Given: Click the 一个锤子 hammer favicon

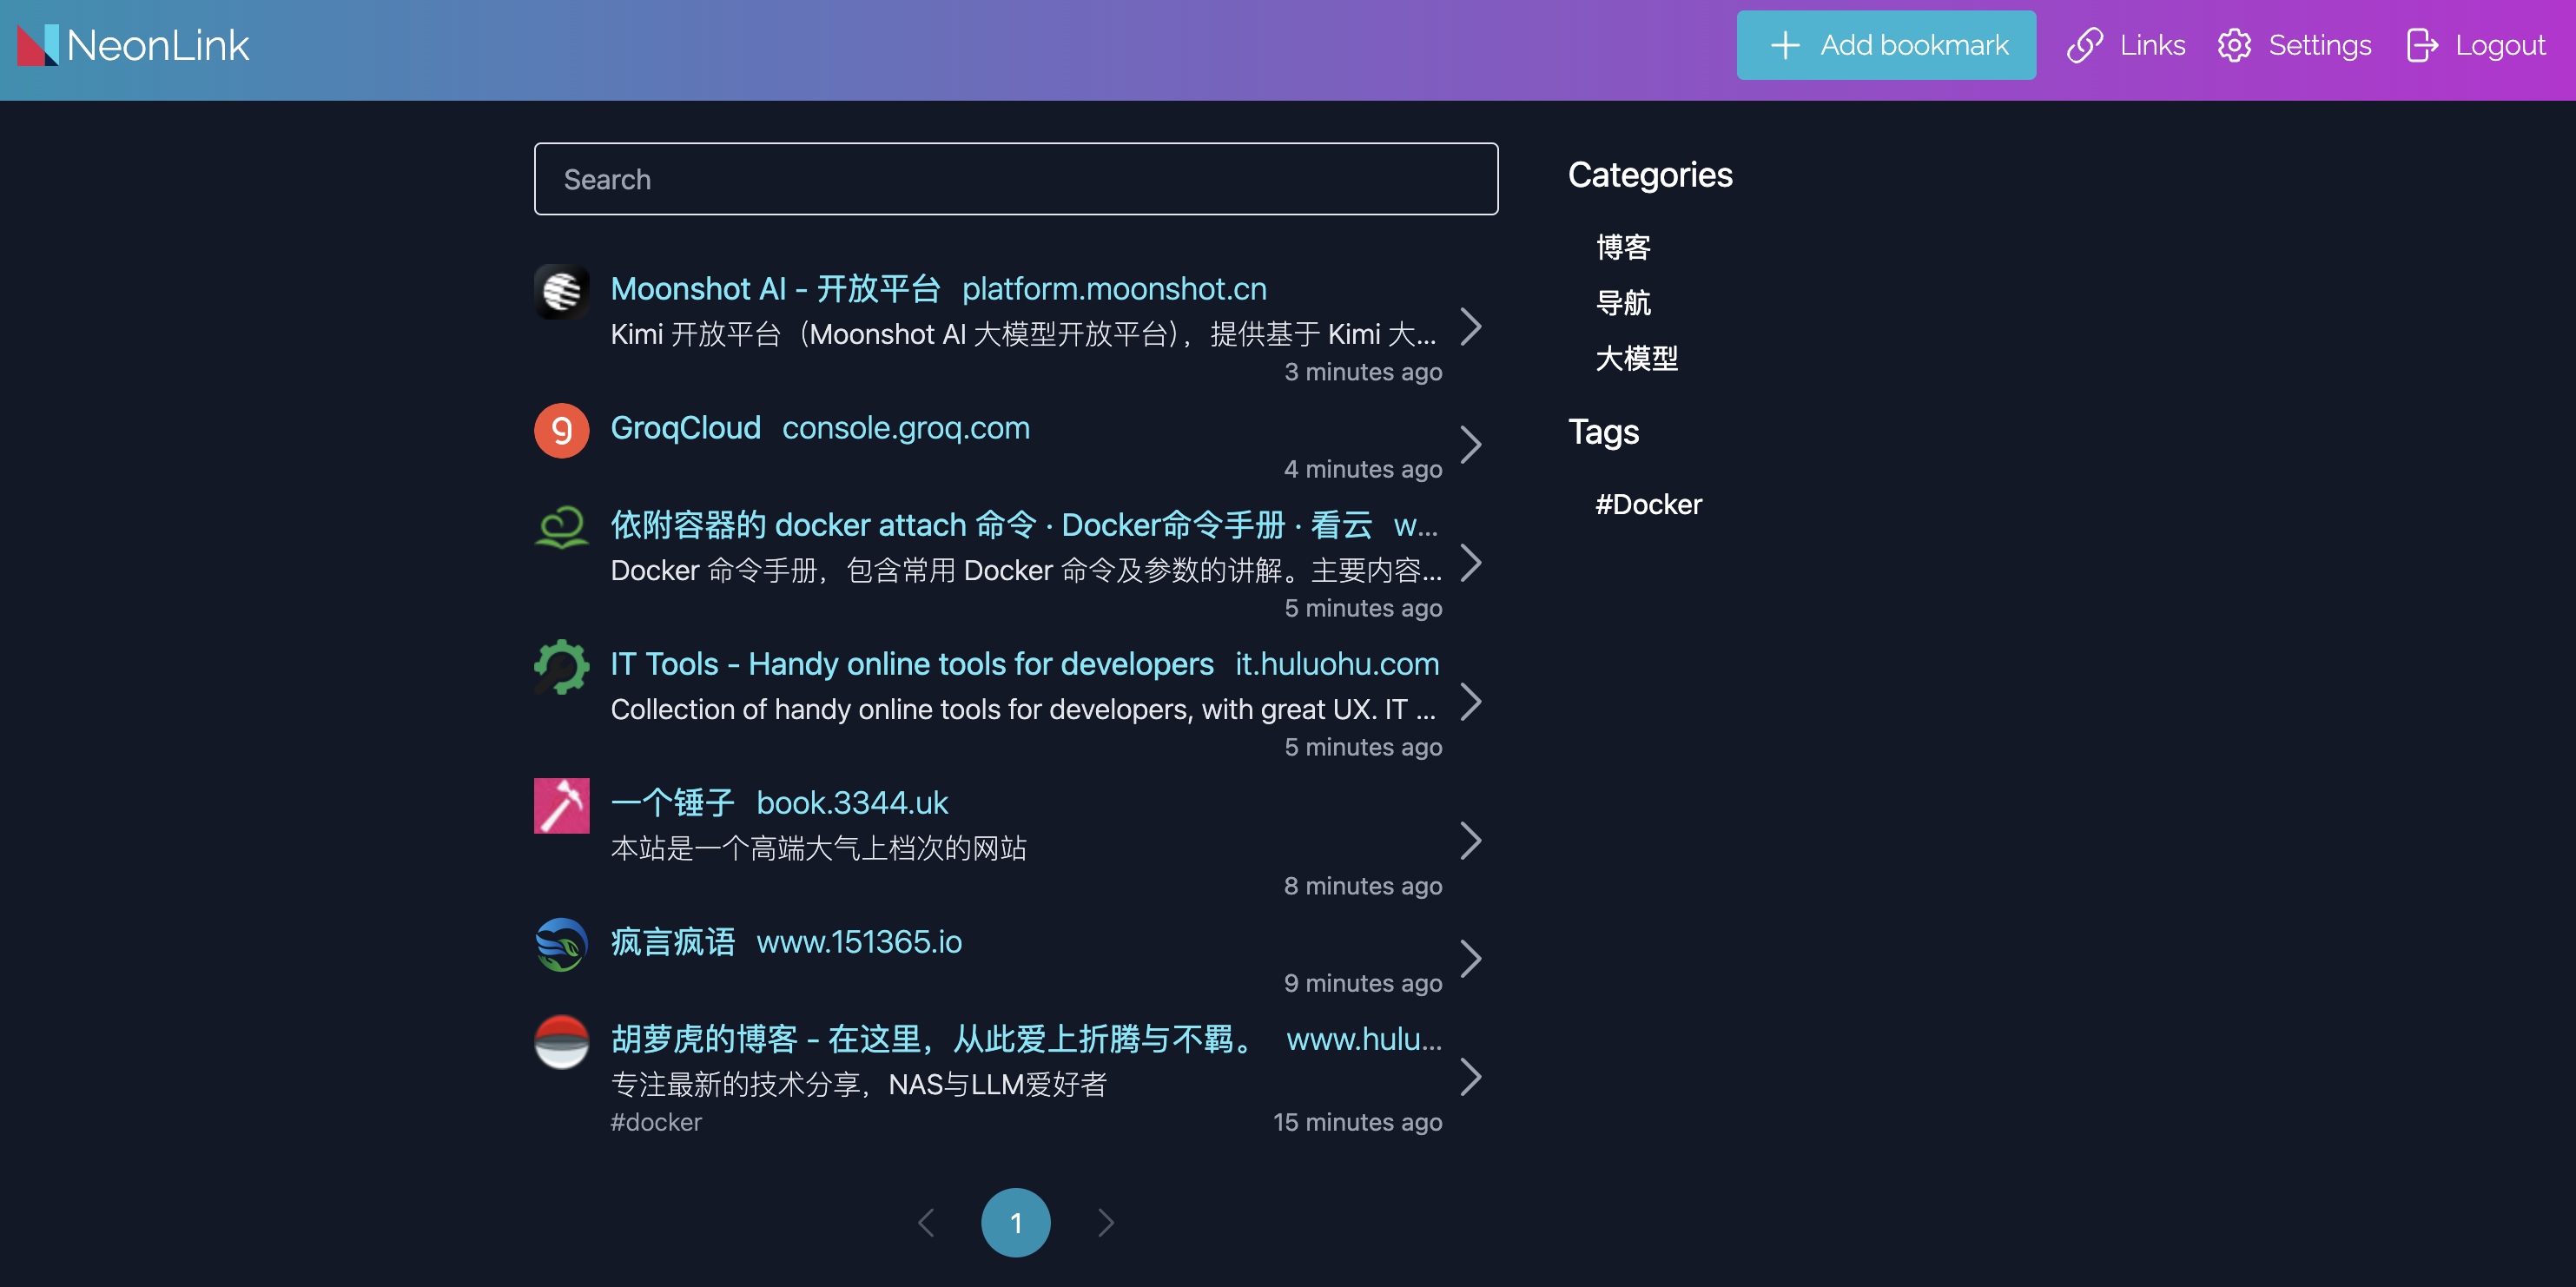Looking at the screenshot, I should [x=561, y=806].
